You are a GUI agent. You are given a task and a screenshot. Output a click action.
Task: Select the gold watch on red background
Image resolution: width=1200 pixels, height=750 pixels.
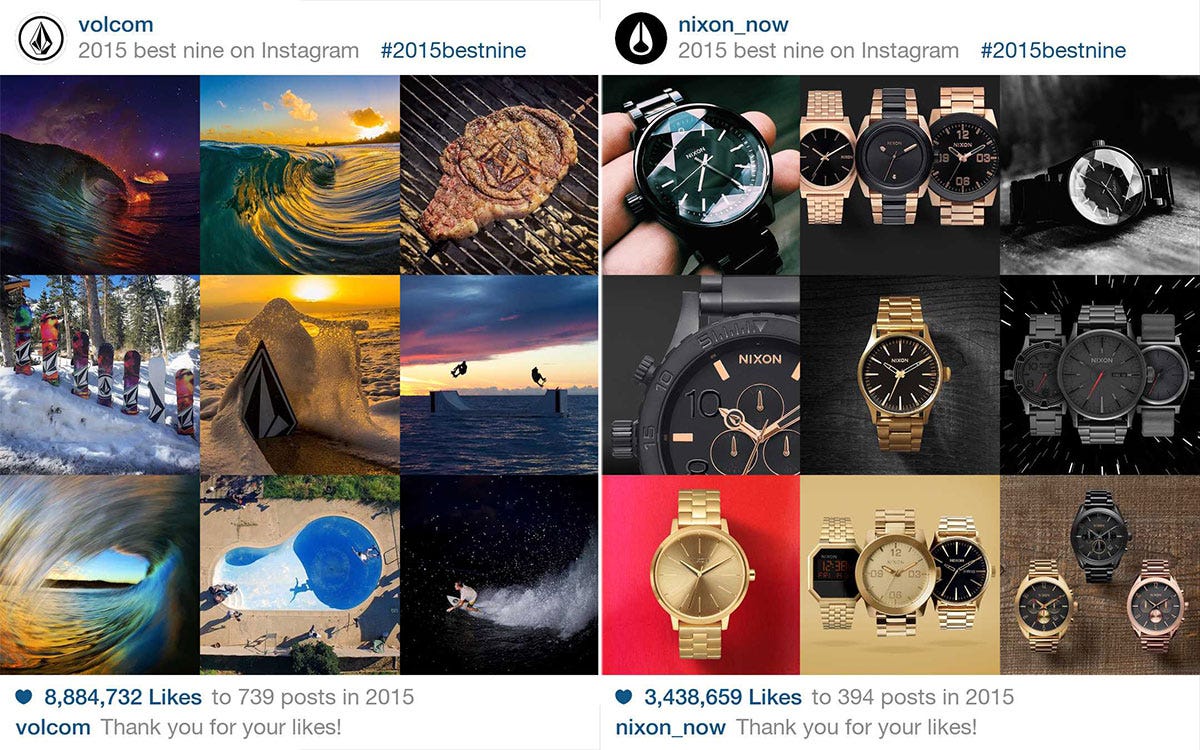pos(700,575)
